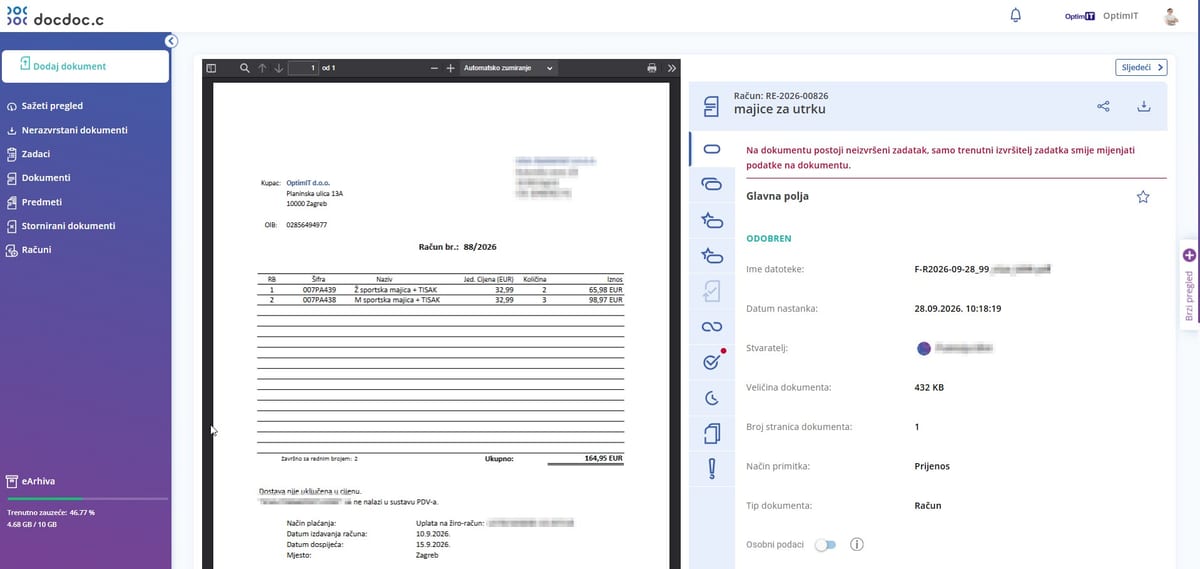Click the document size value 432 KB
The image size is (1200, 569).
(929, 387)
